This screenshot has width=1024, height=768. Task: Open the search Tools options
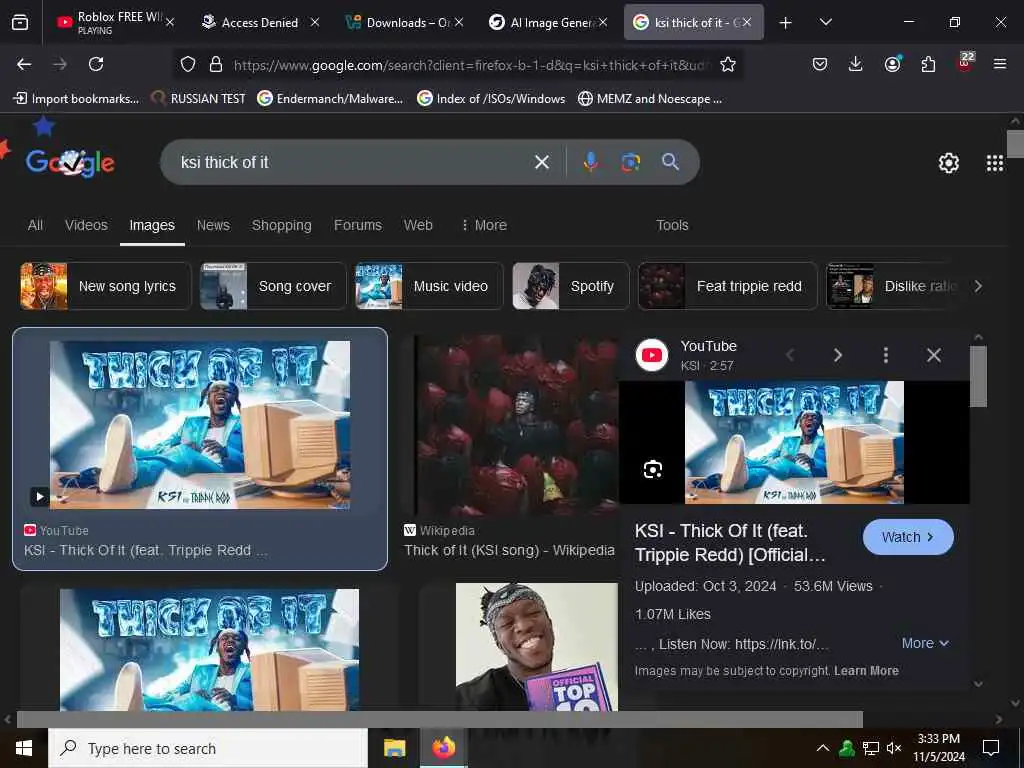(672, 225)
